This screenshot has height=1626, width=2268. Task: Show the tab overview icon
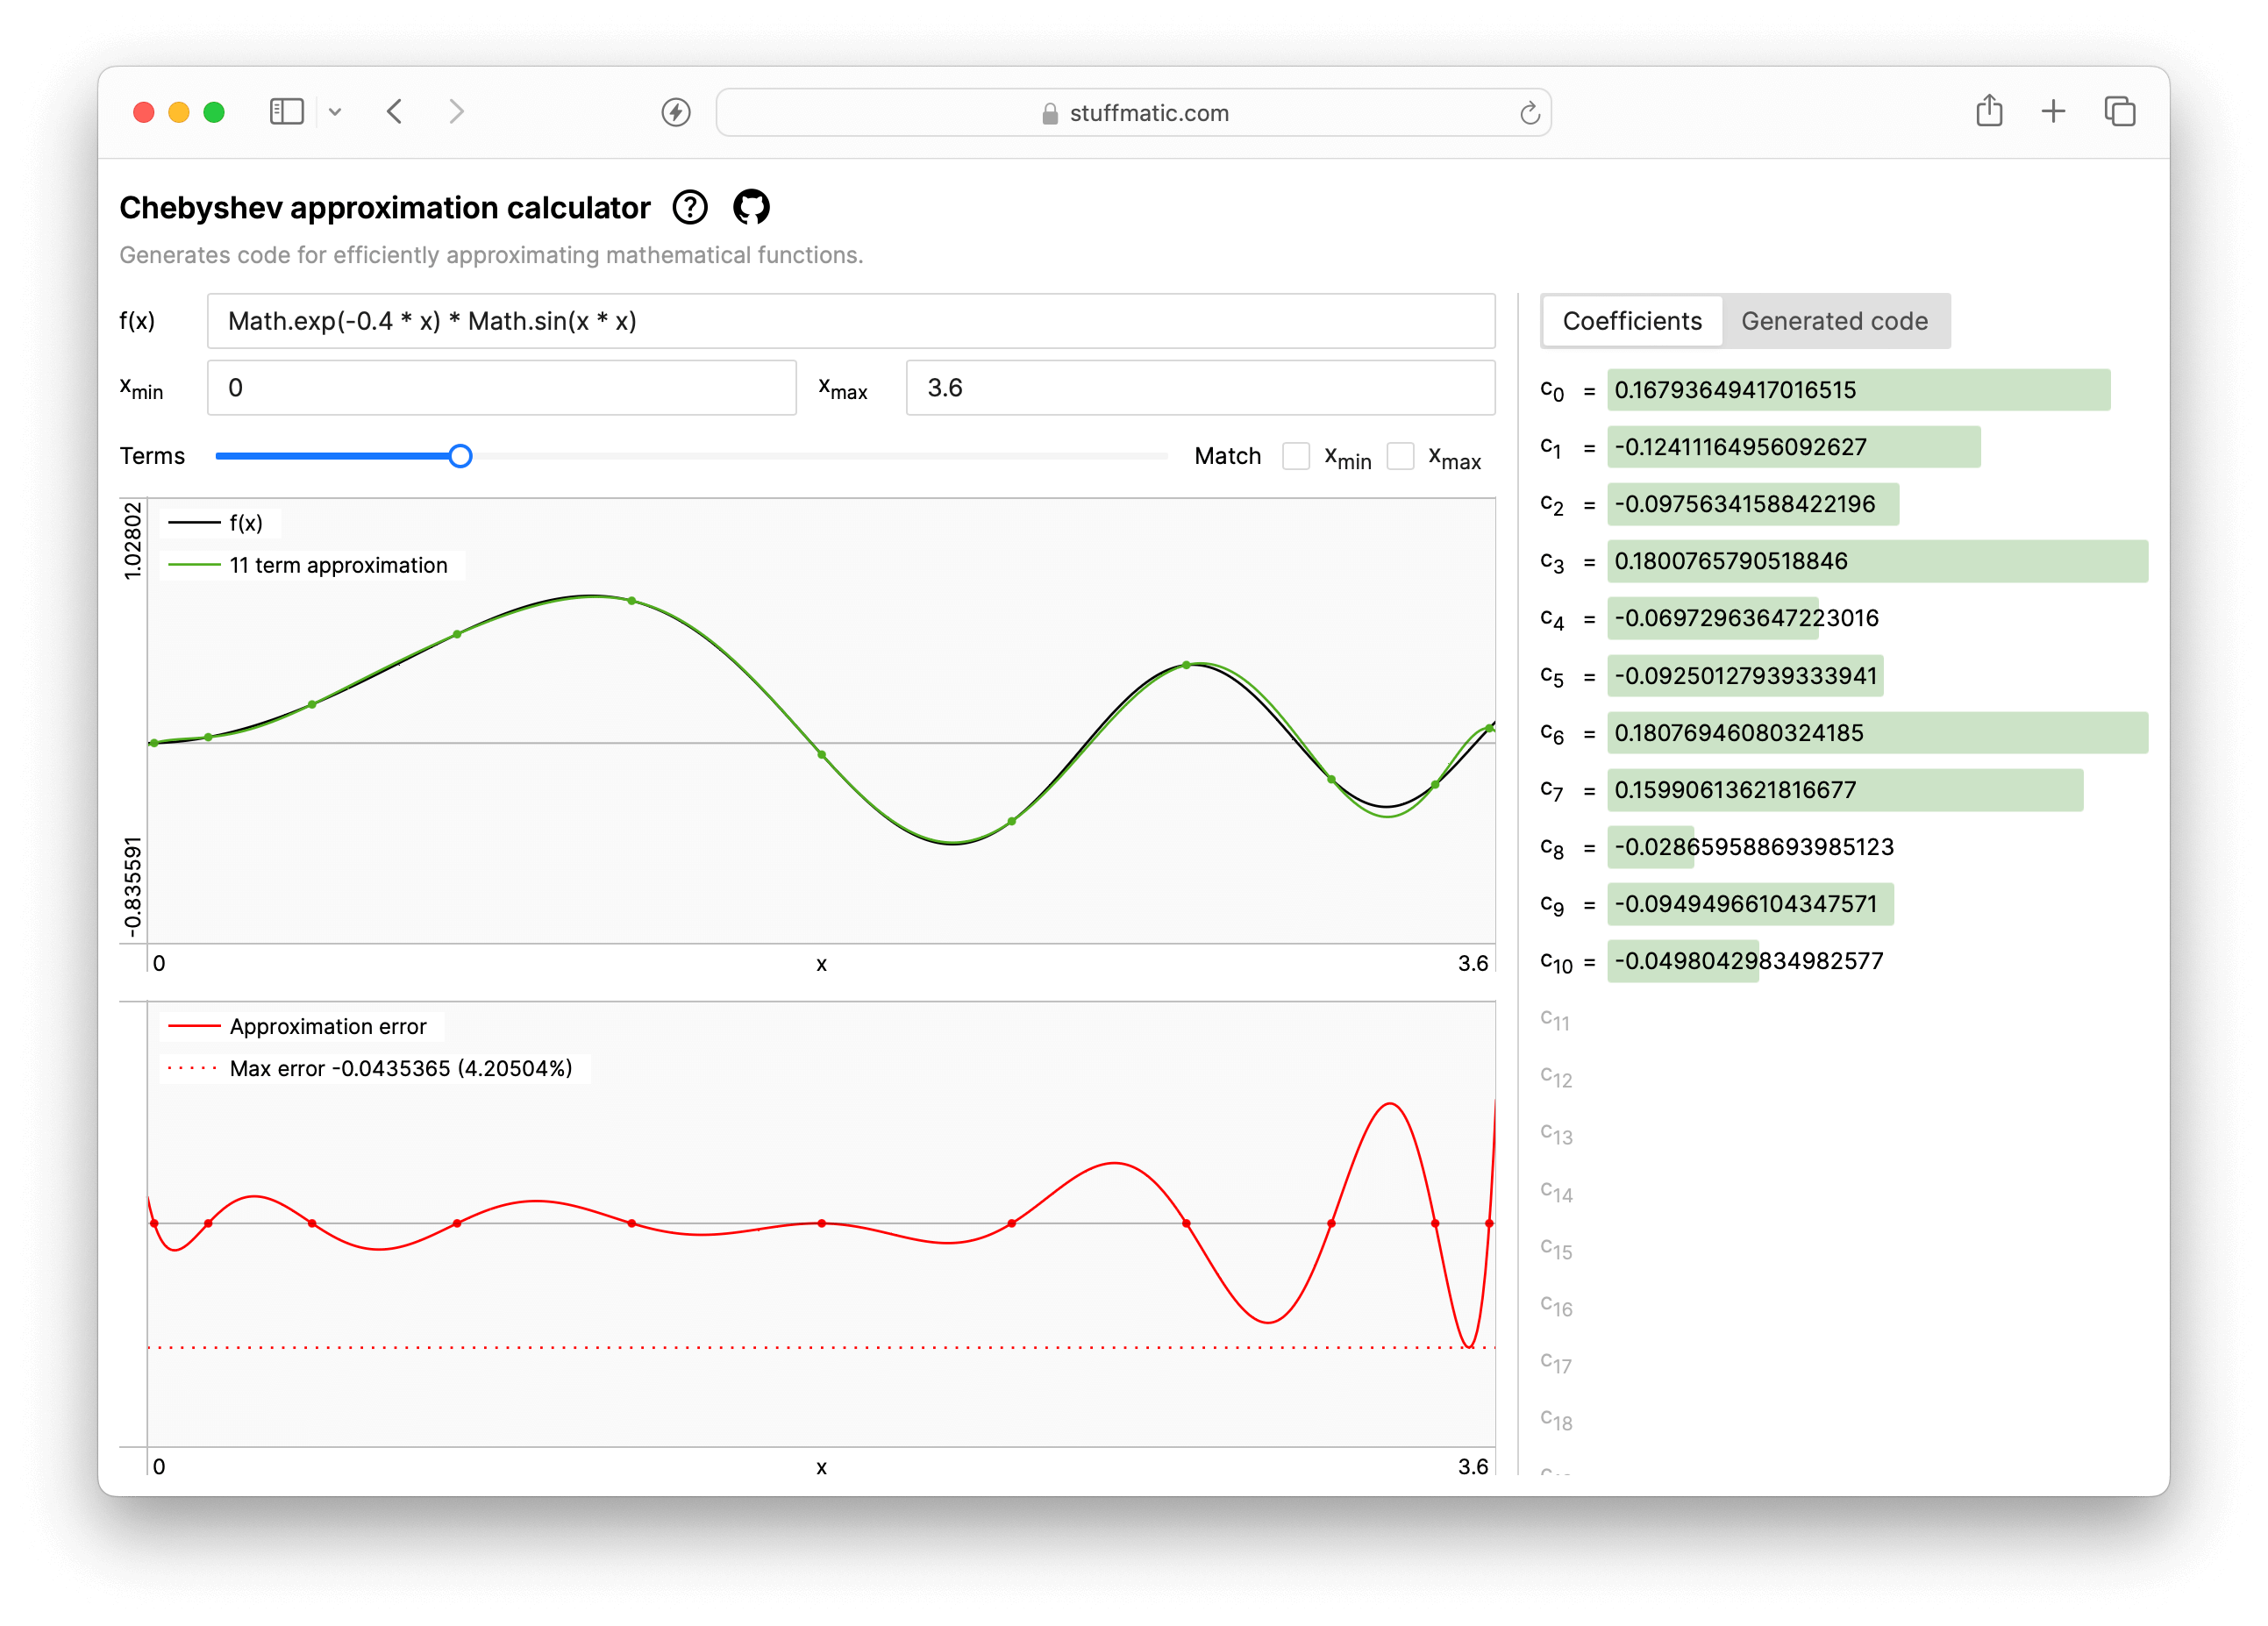(2119, 112)
